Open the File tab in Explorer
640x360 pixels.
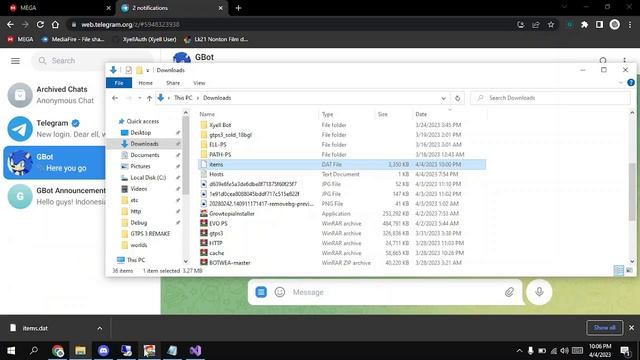(x=119, y=83)
